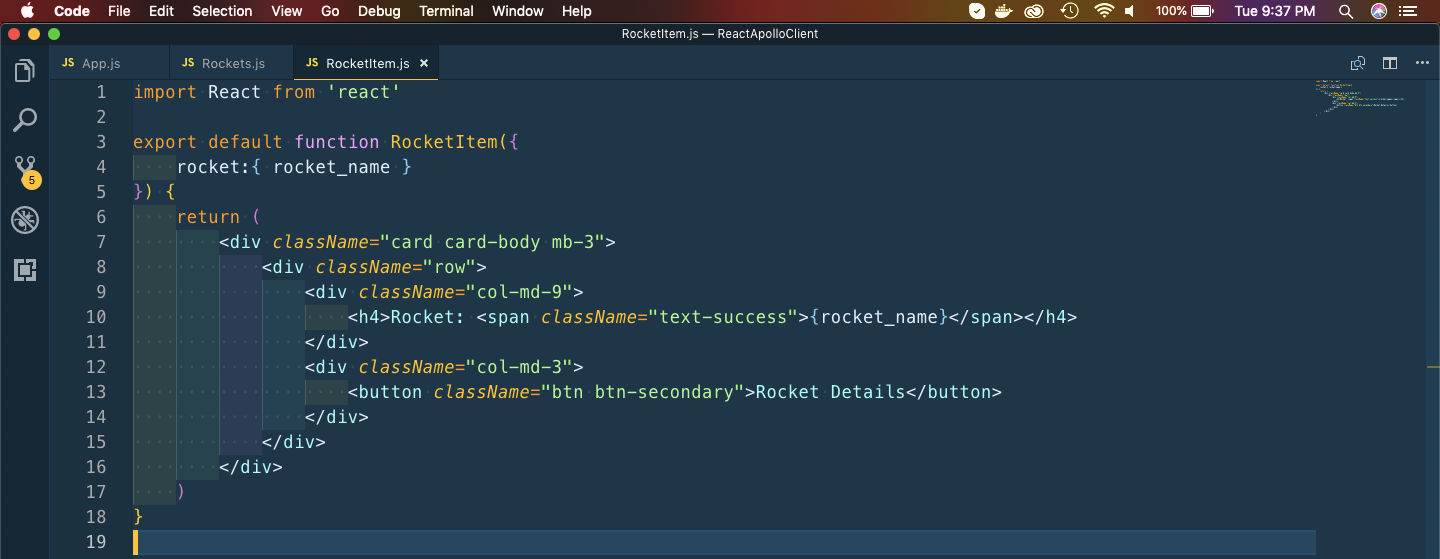
Task: Open the Extensions view in the activity bar
Action: [25, 270]
